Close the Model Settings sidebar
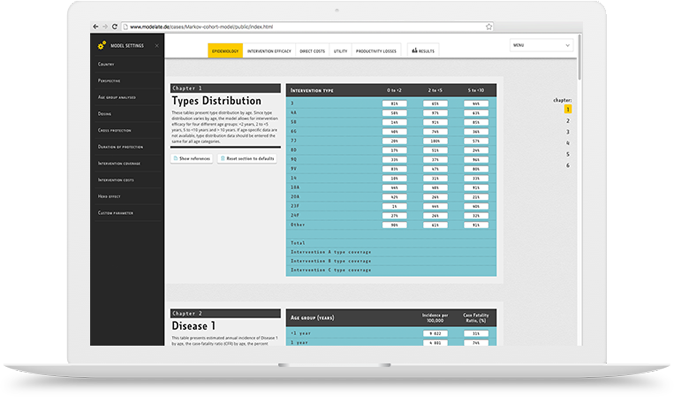Image resolution: width=674 pixels, height=397 pixels. click(157, 46)
